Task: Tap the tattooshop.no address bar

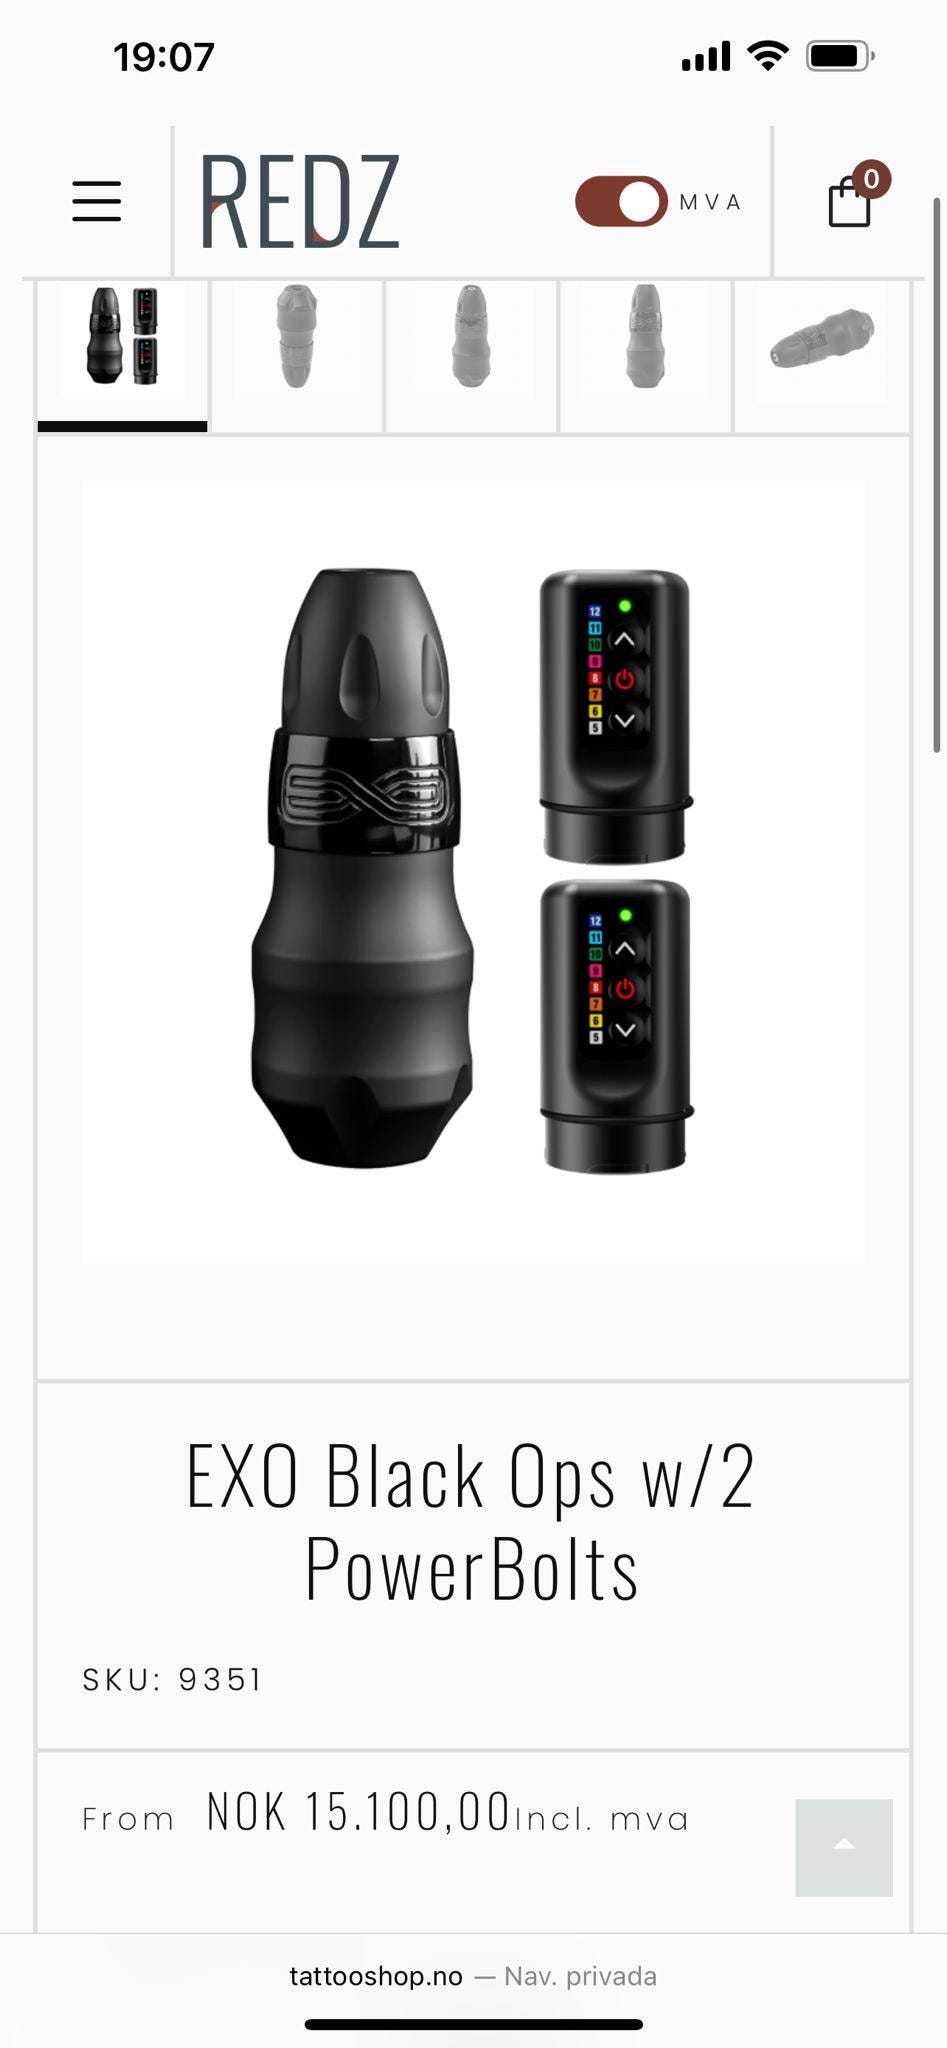Action: tap(473, 1976)
